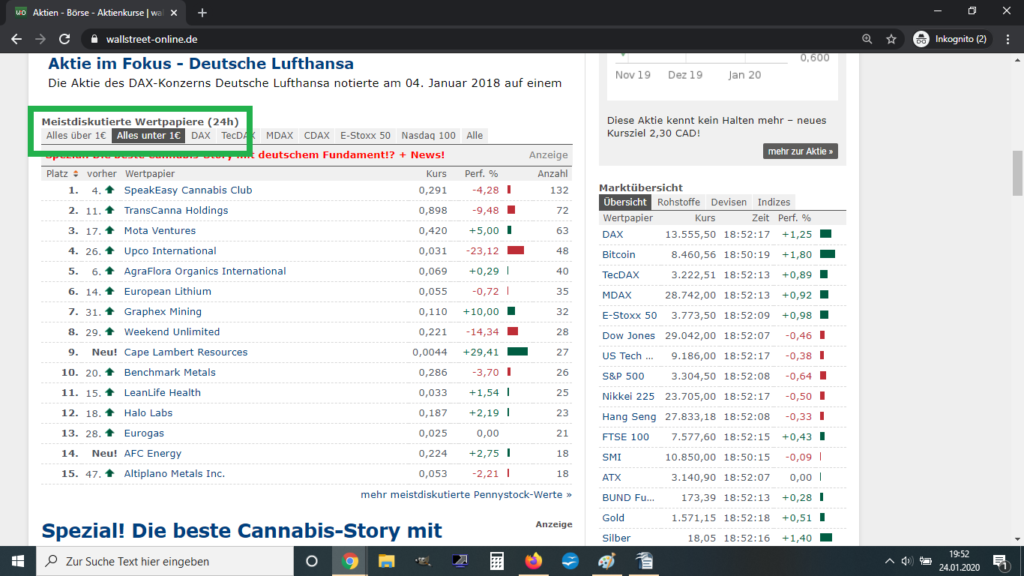Click the 'mehr zur Aktie' button

(x=800, y=152)
